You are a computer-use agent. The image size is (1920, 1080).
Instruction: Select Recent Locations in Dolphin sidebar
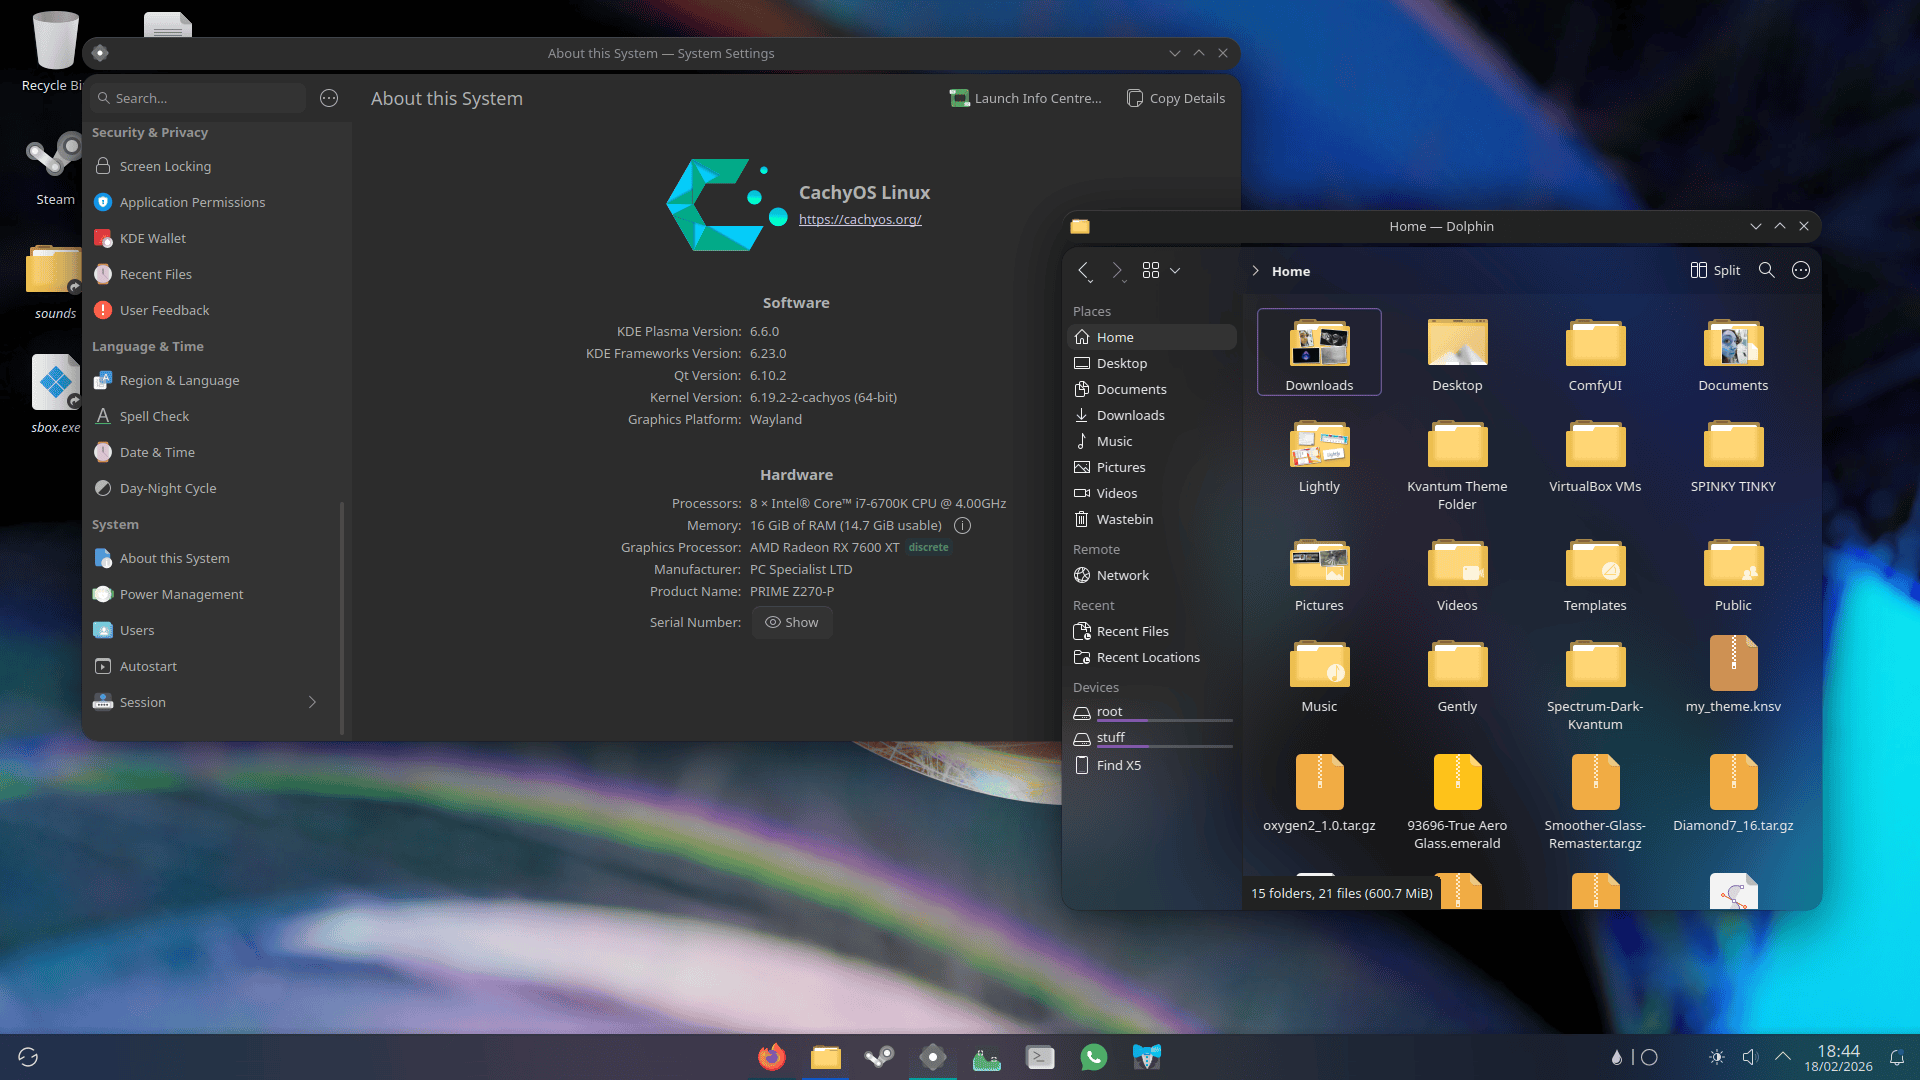click(1152, 657)
